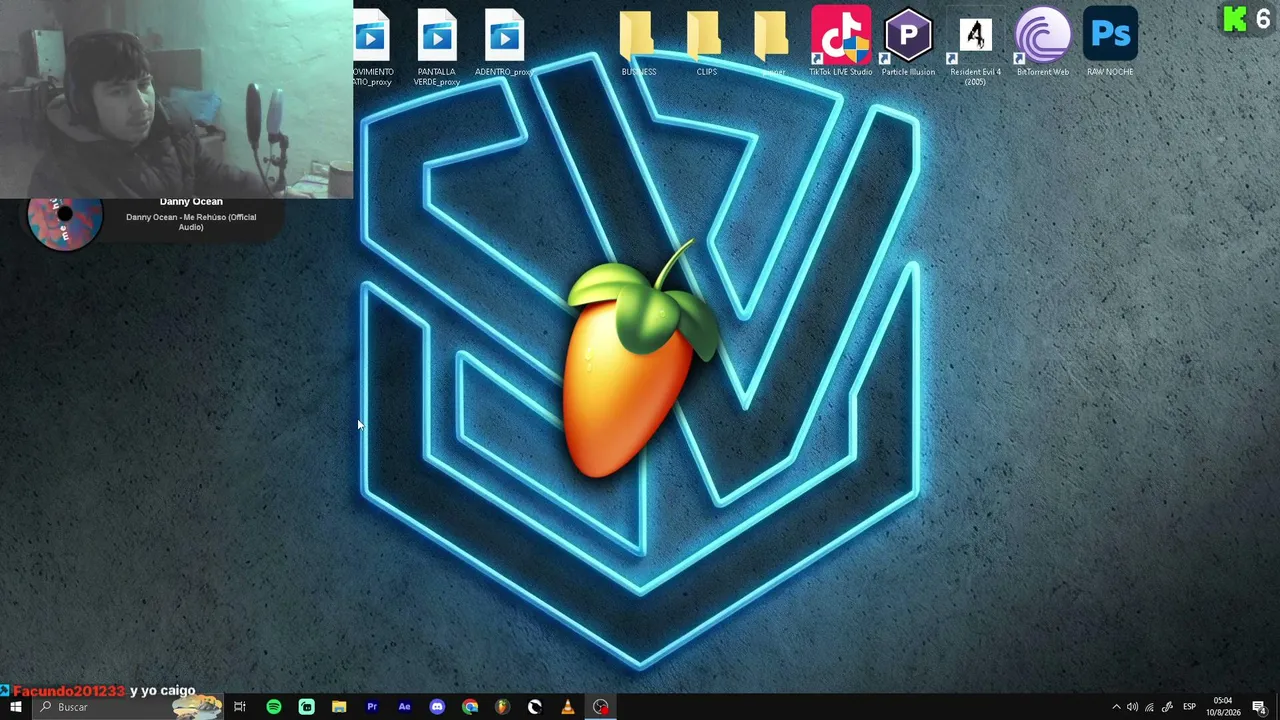This screenshot has height=720, width=1280.
Task: Select the BitTorrent Web desktop shortcut
Action: tap(1043, 41)
